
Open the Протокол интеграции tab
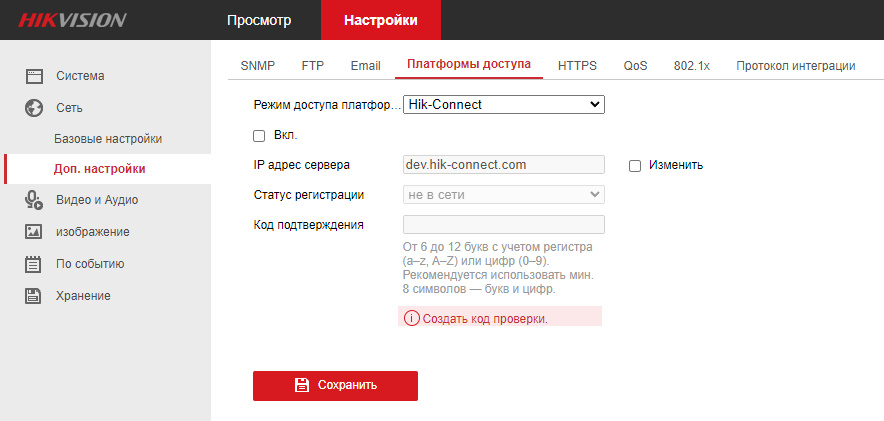click(x=795, y=66)
